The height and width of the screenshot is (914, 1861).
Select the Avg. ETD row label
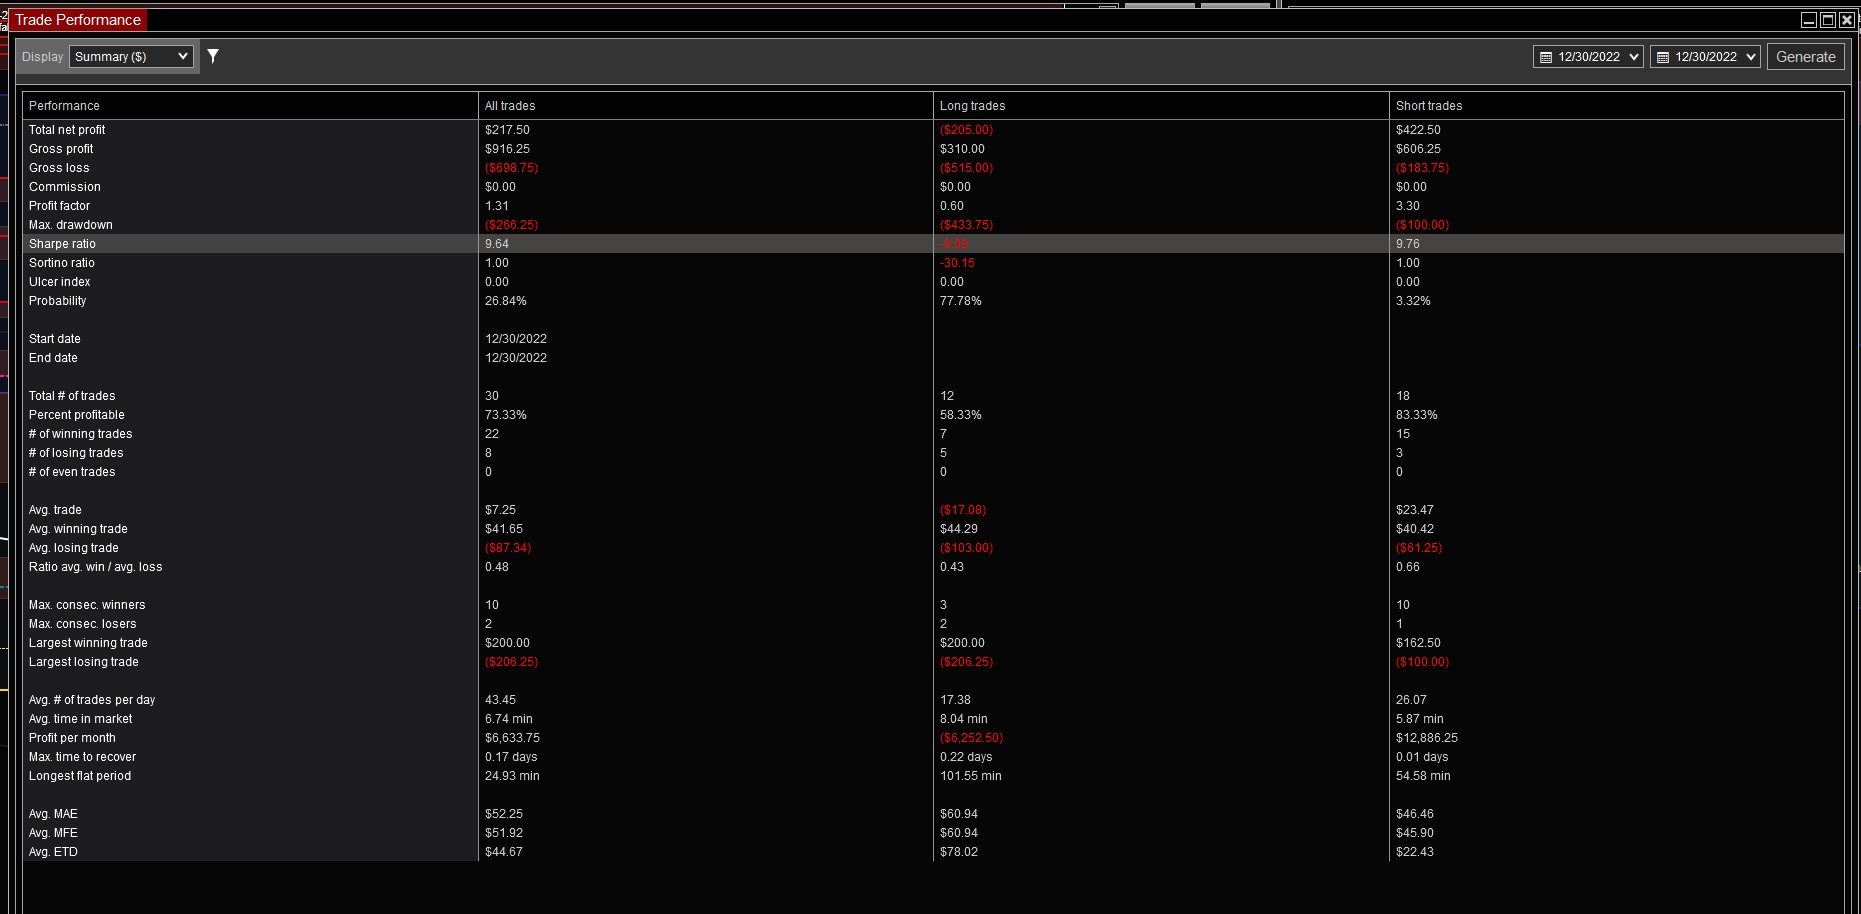tap(53, 852)
